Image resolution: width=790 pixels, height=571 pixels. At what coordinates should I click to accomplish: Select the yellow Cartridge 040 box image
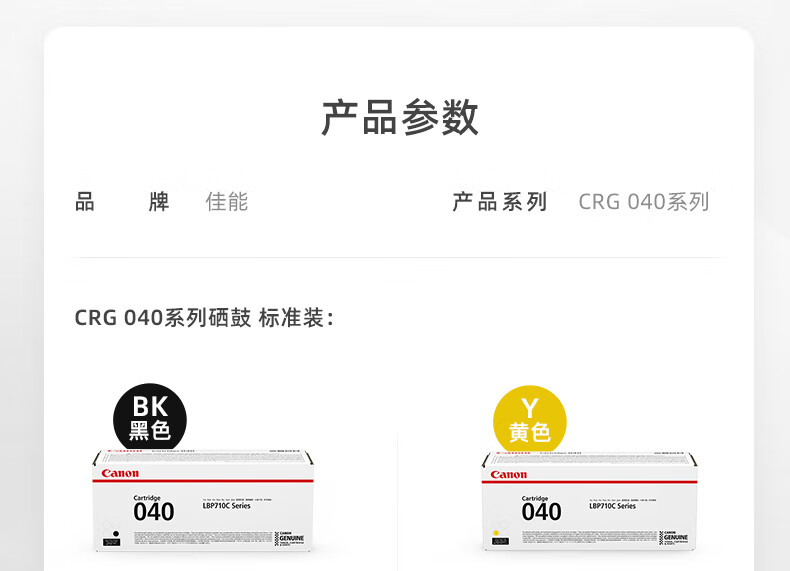click(589, 501)
